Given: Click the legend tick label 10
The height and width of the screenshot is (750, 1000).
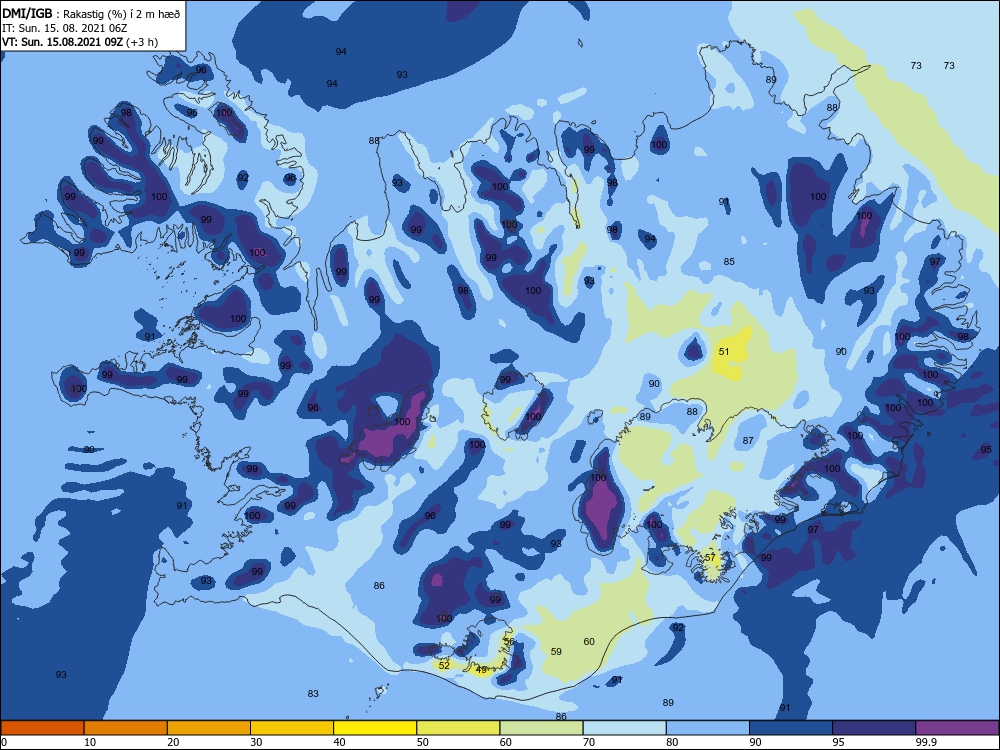Looking at the screenshot, I should (90, 742).
